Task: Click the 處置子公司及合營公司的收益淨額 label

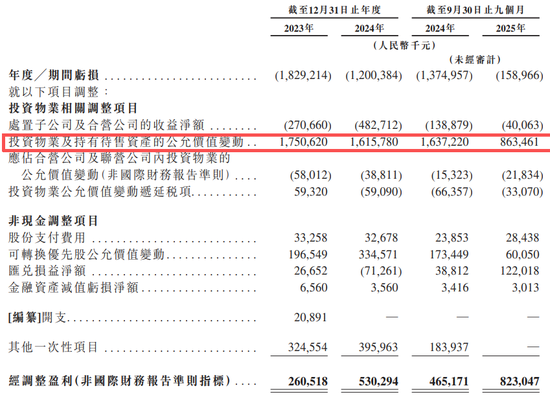Action: pos(106,125)
